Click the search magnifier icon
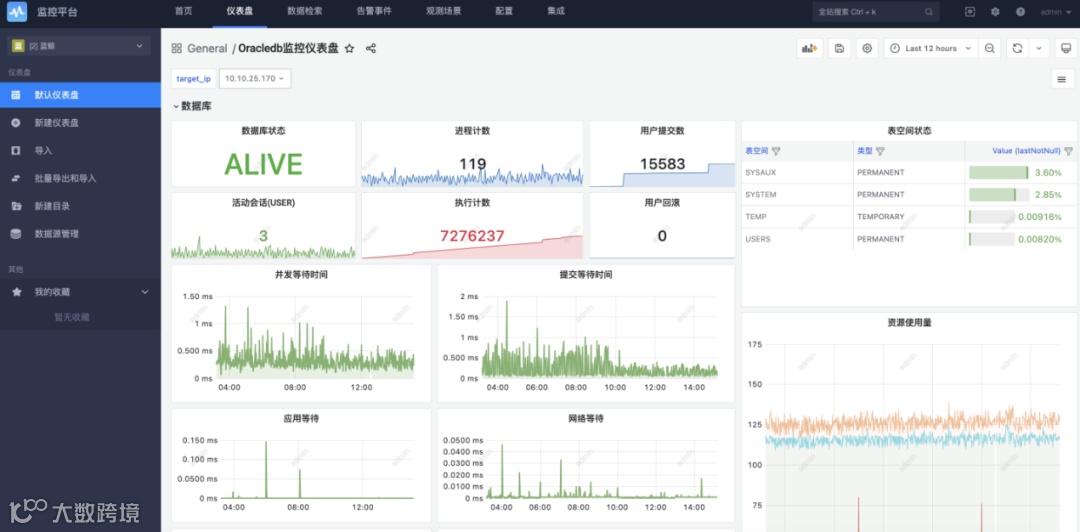Viewport: 1080px width, 532px height. 928,12
